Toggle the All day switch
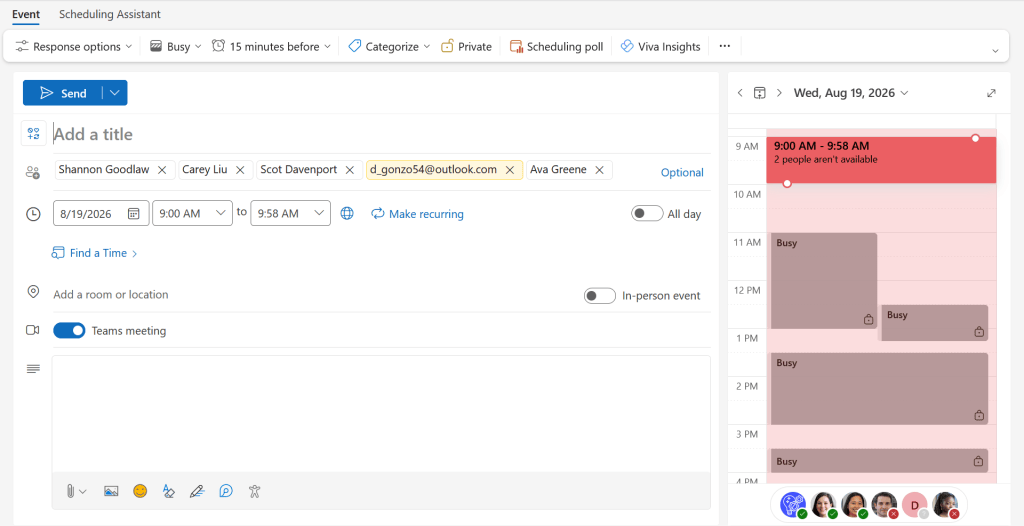 (x=647, y=214)
